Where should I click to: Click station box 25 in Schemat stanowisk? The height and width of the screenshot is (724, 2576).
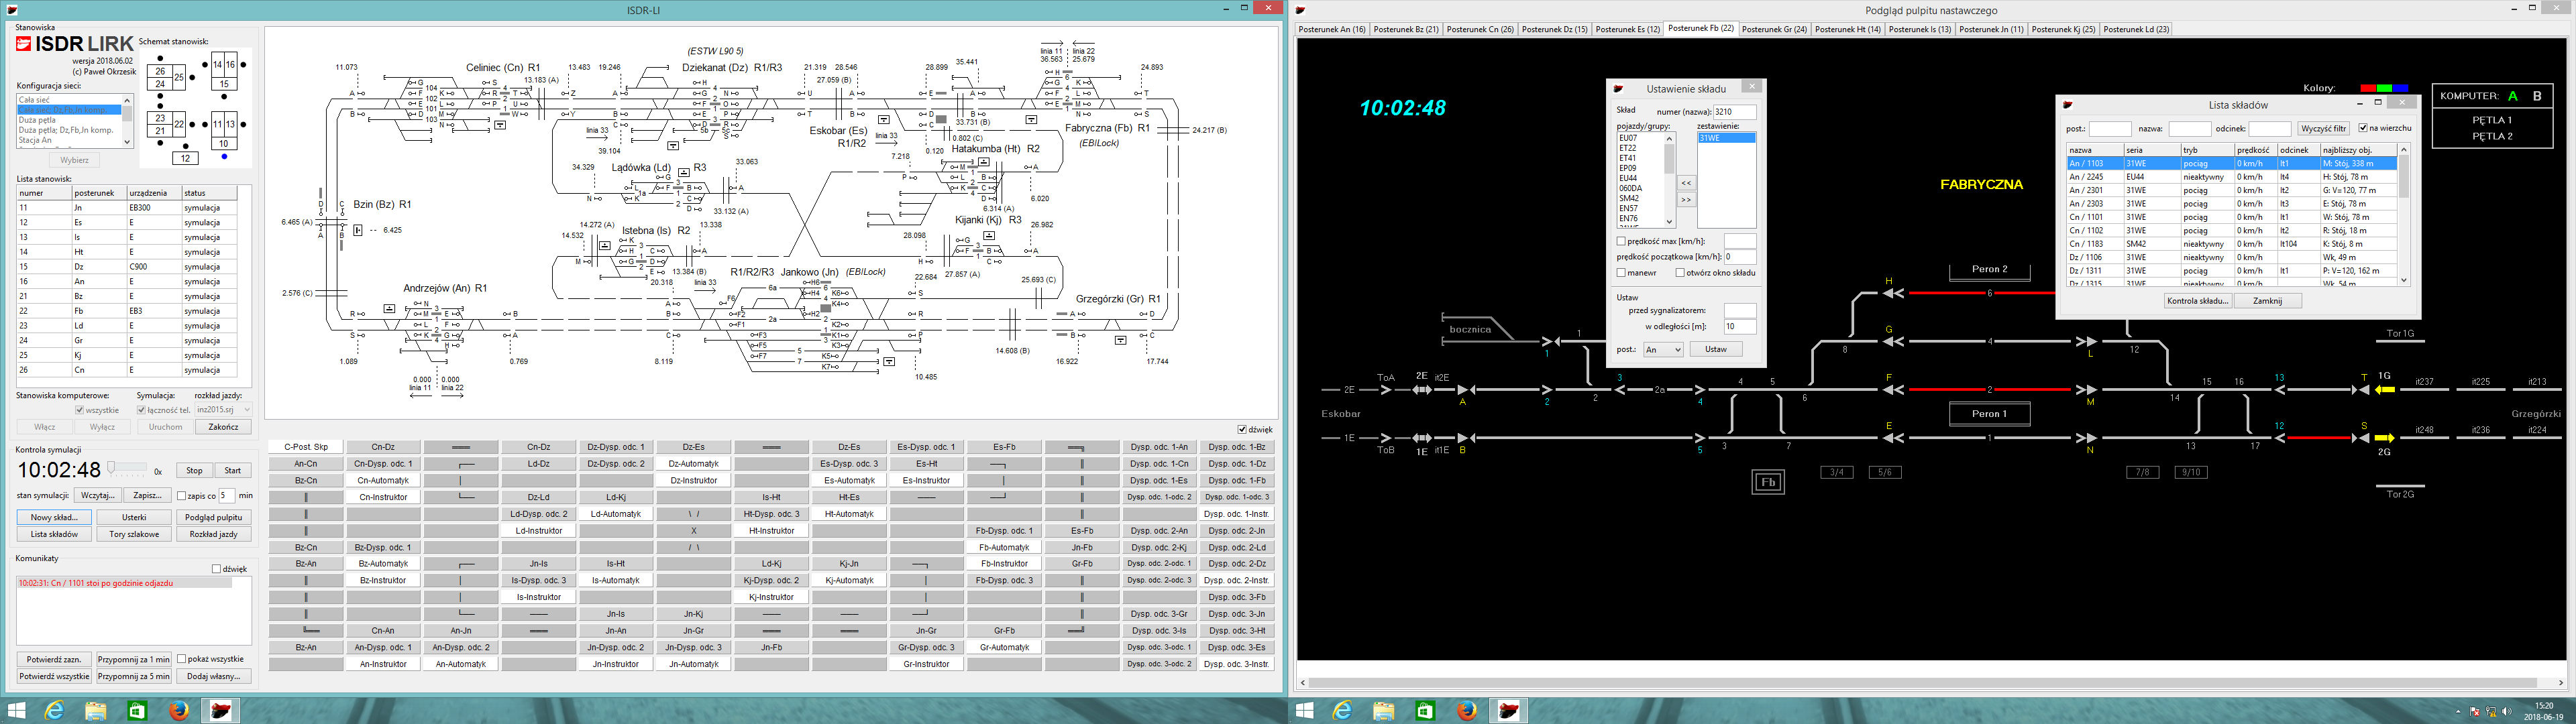coord(179,77)
